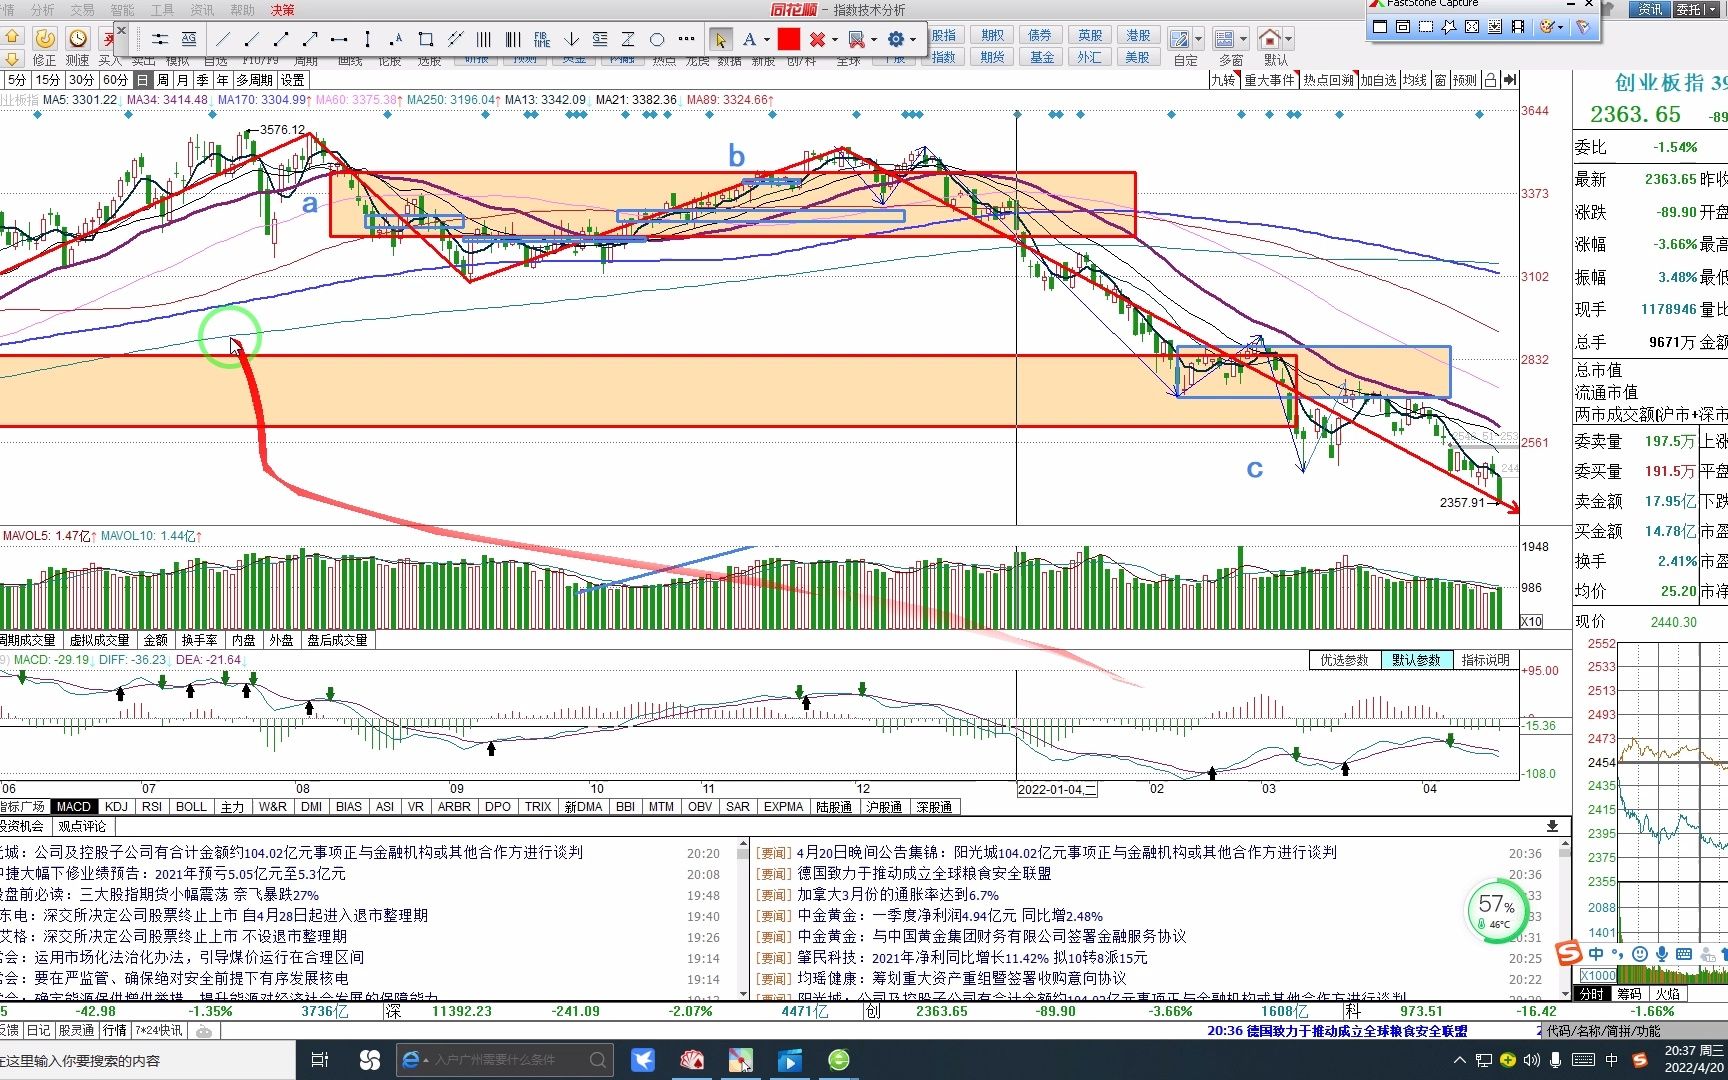
Task: Click the 测速 clock icon
Action: pyautogui.click(x=78, y=39)
